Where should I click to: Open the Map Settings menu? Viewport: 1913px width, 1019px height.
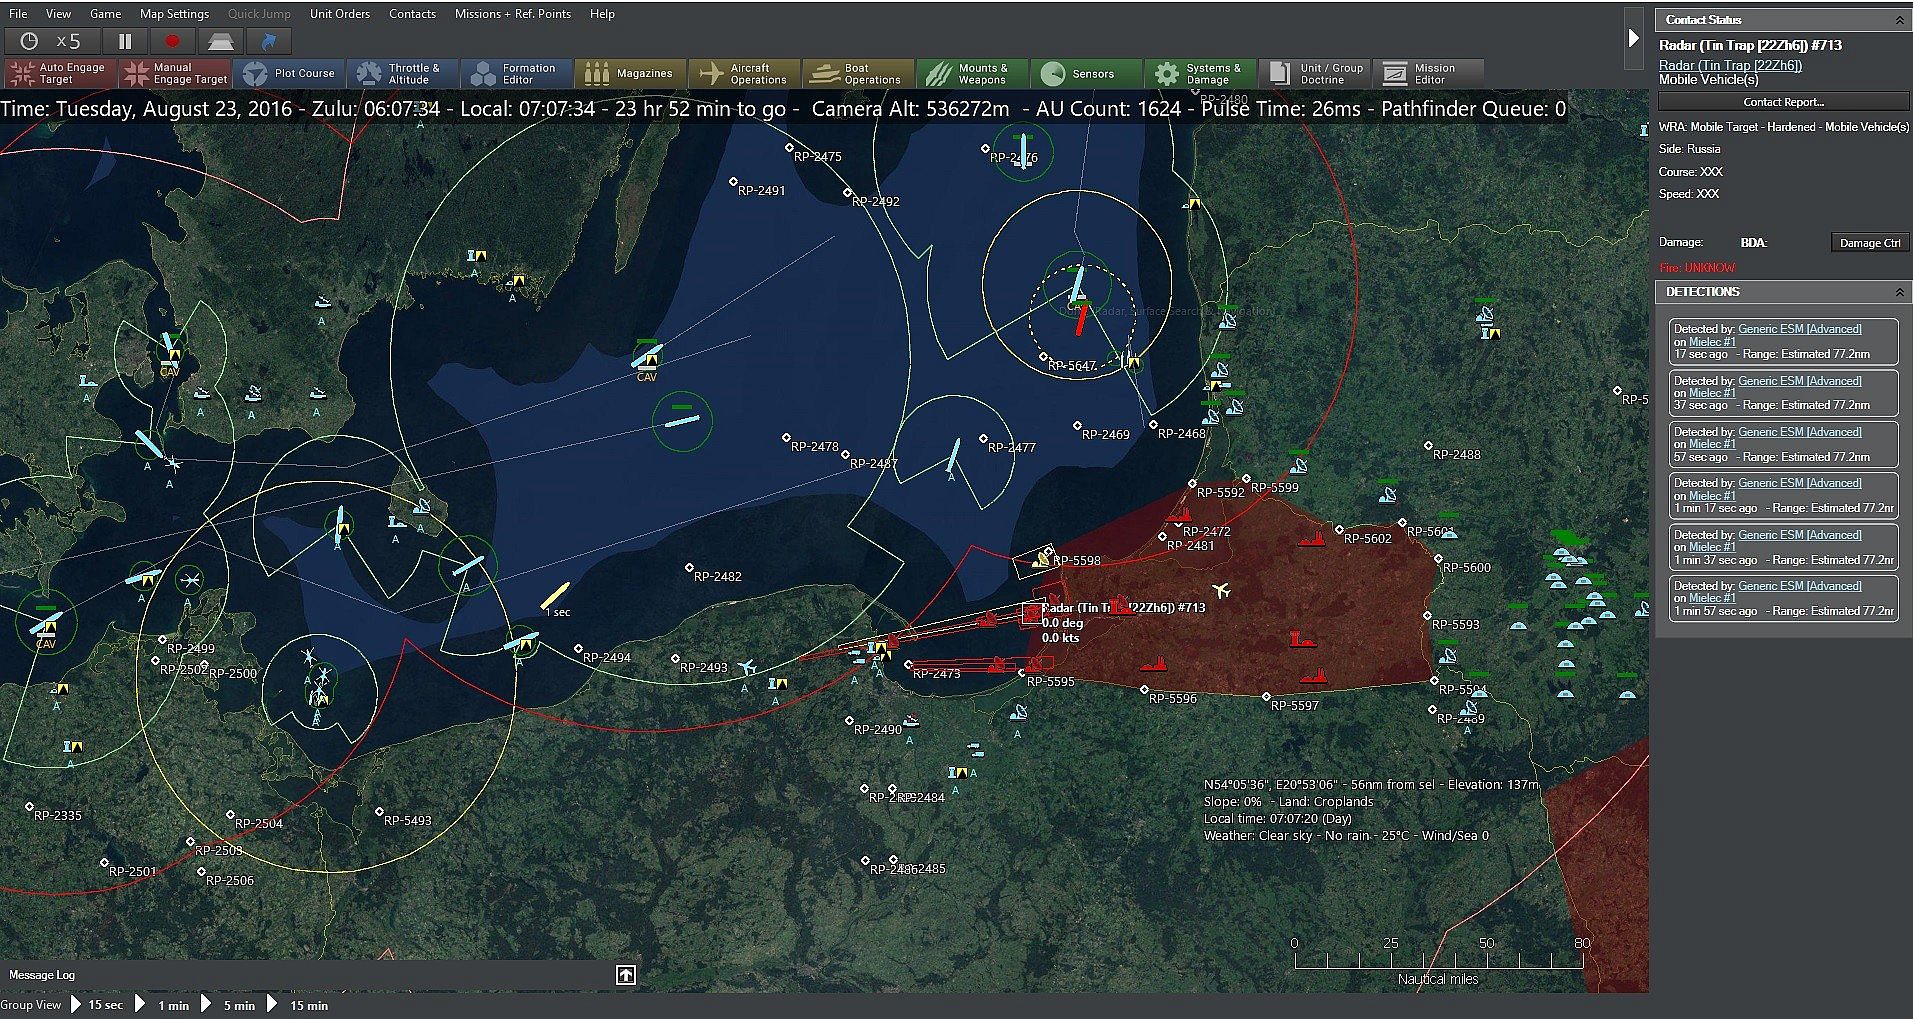[174, 14]
